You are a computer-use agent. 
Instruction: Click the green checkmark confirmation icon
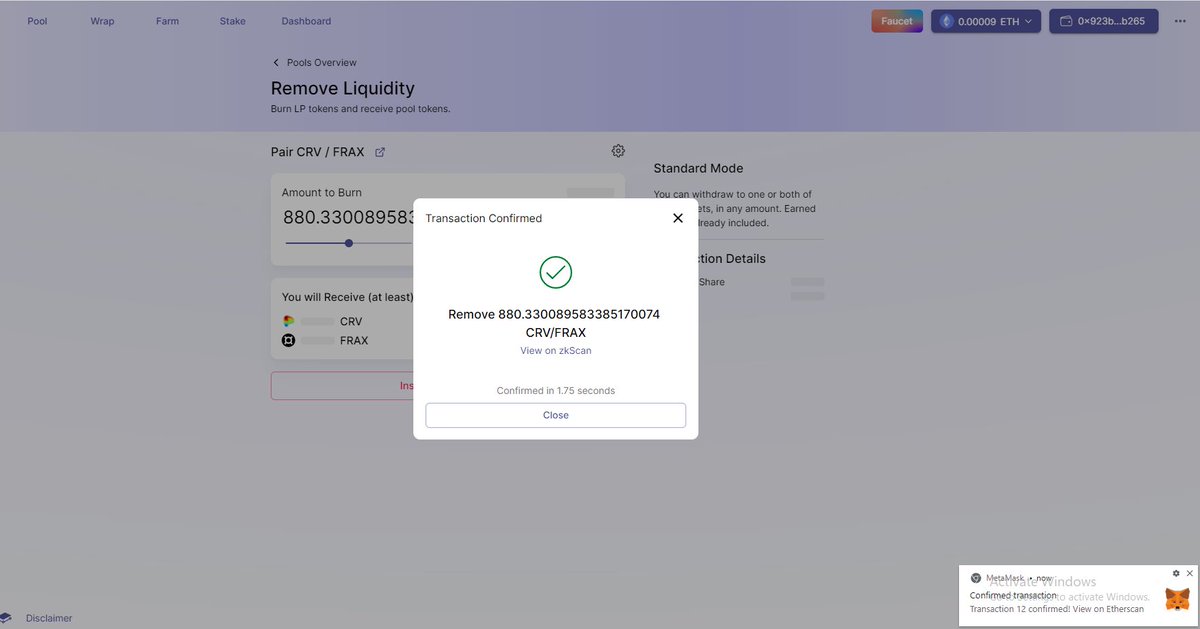click(x=556, y=272)
